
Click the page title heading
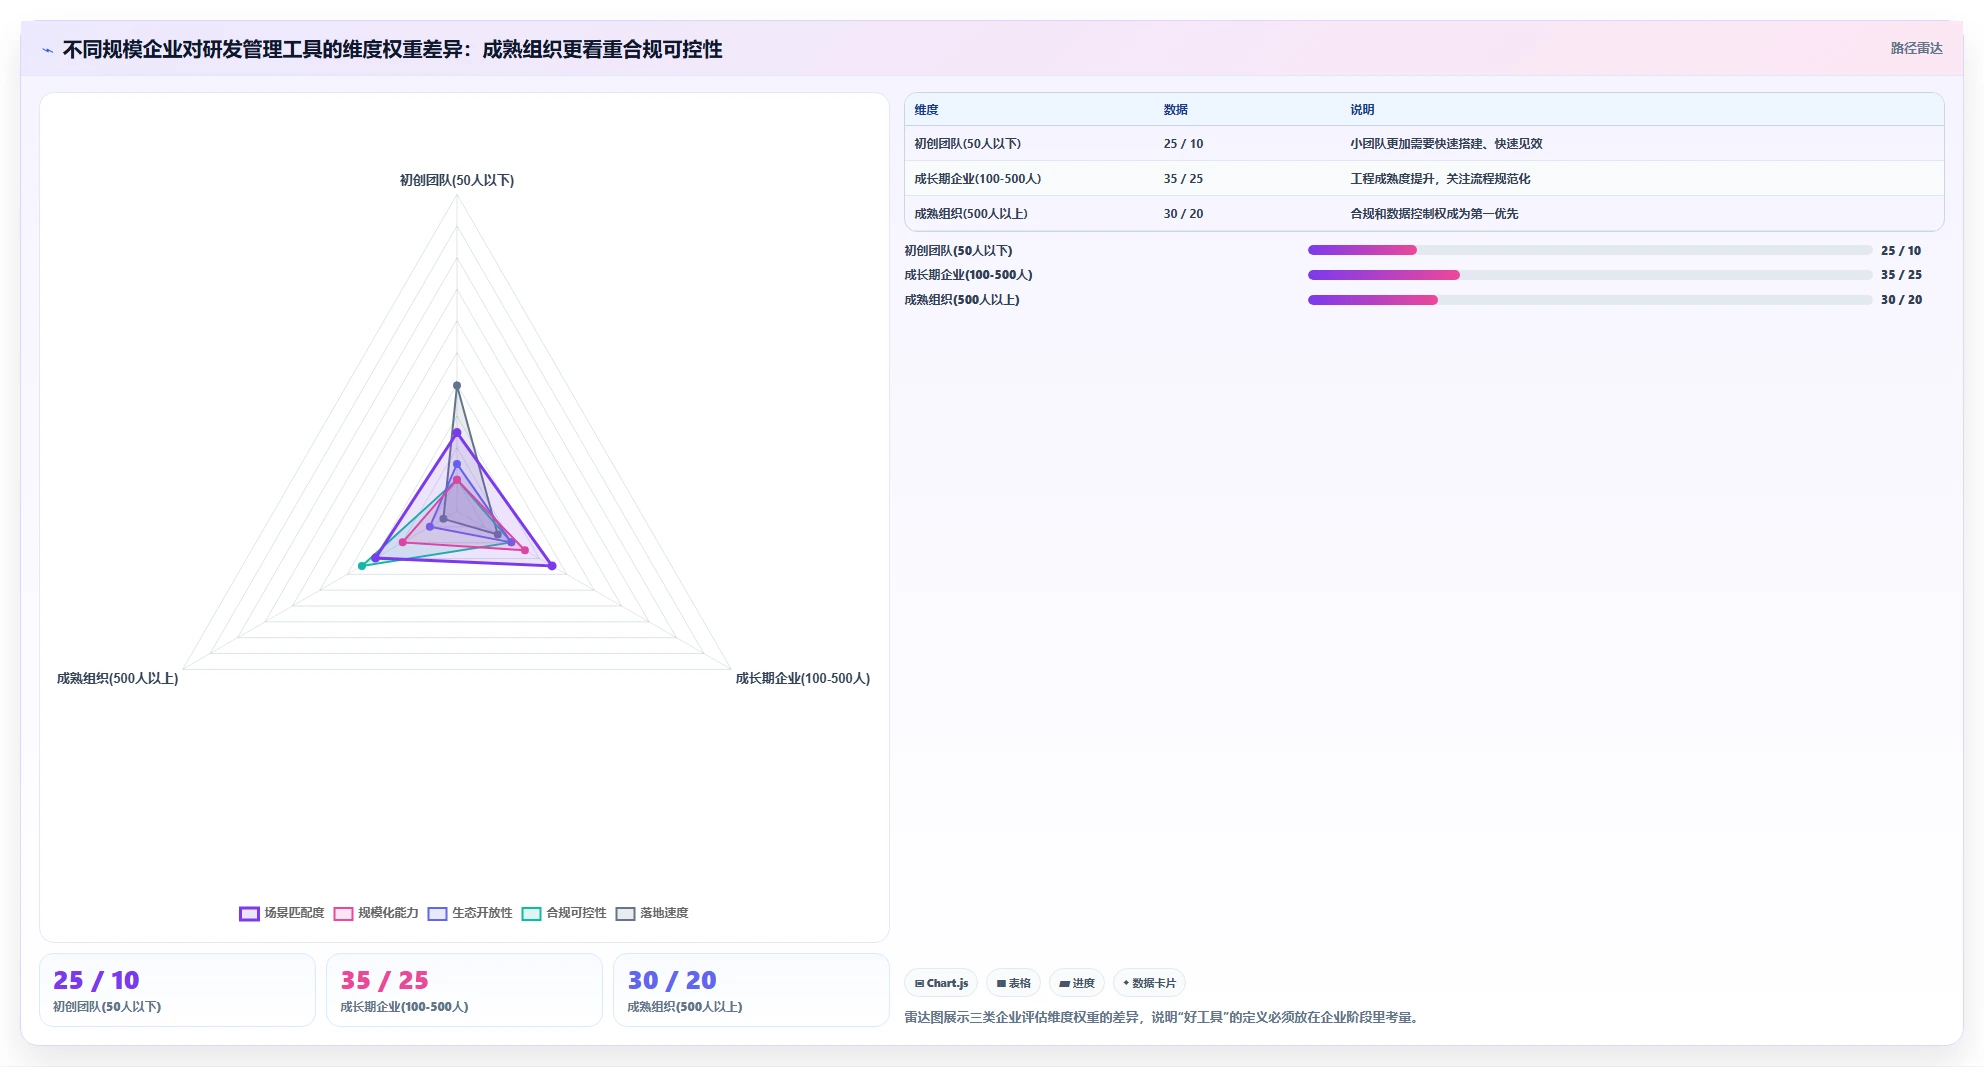click(x=392, y=50)
